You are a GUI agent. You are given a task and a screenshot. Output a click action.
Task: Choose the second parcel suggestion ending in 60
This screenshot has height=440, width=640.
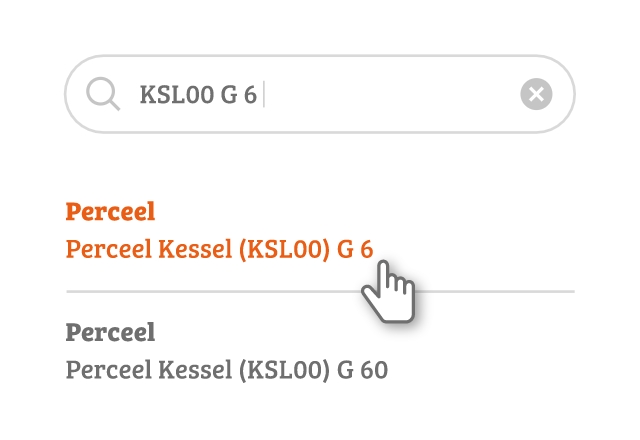(227, 370)
